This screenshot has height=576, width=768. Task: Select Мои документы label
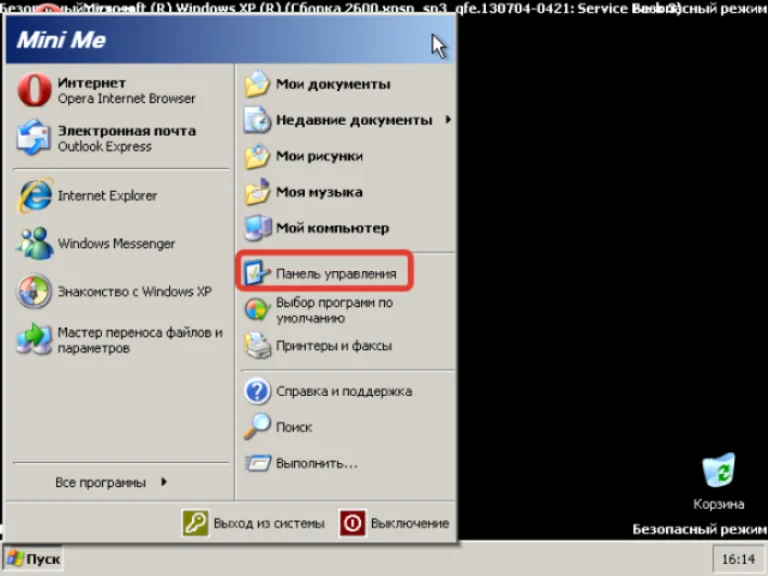(333, 84)
